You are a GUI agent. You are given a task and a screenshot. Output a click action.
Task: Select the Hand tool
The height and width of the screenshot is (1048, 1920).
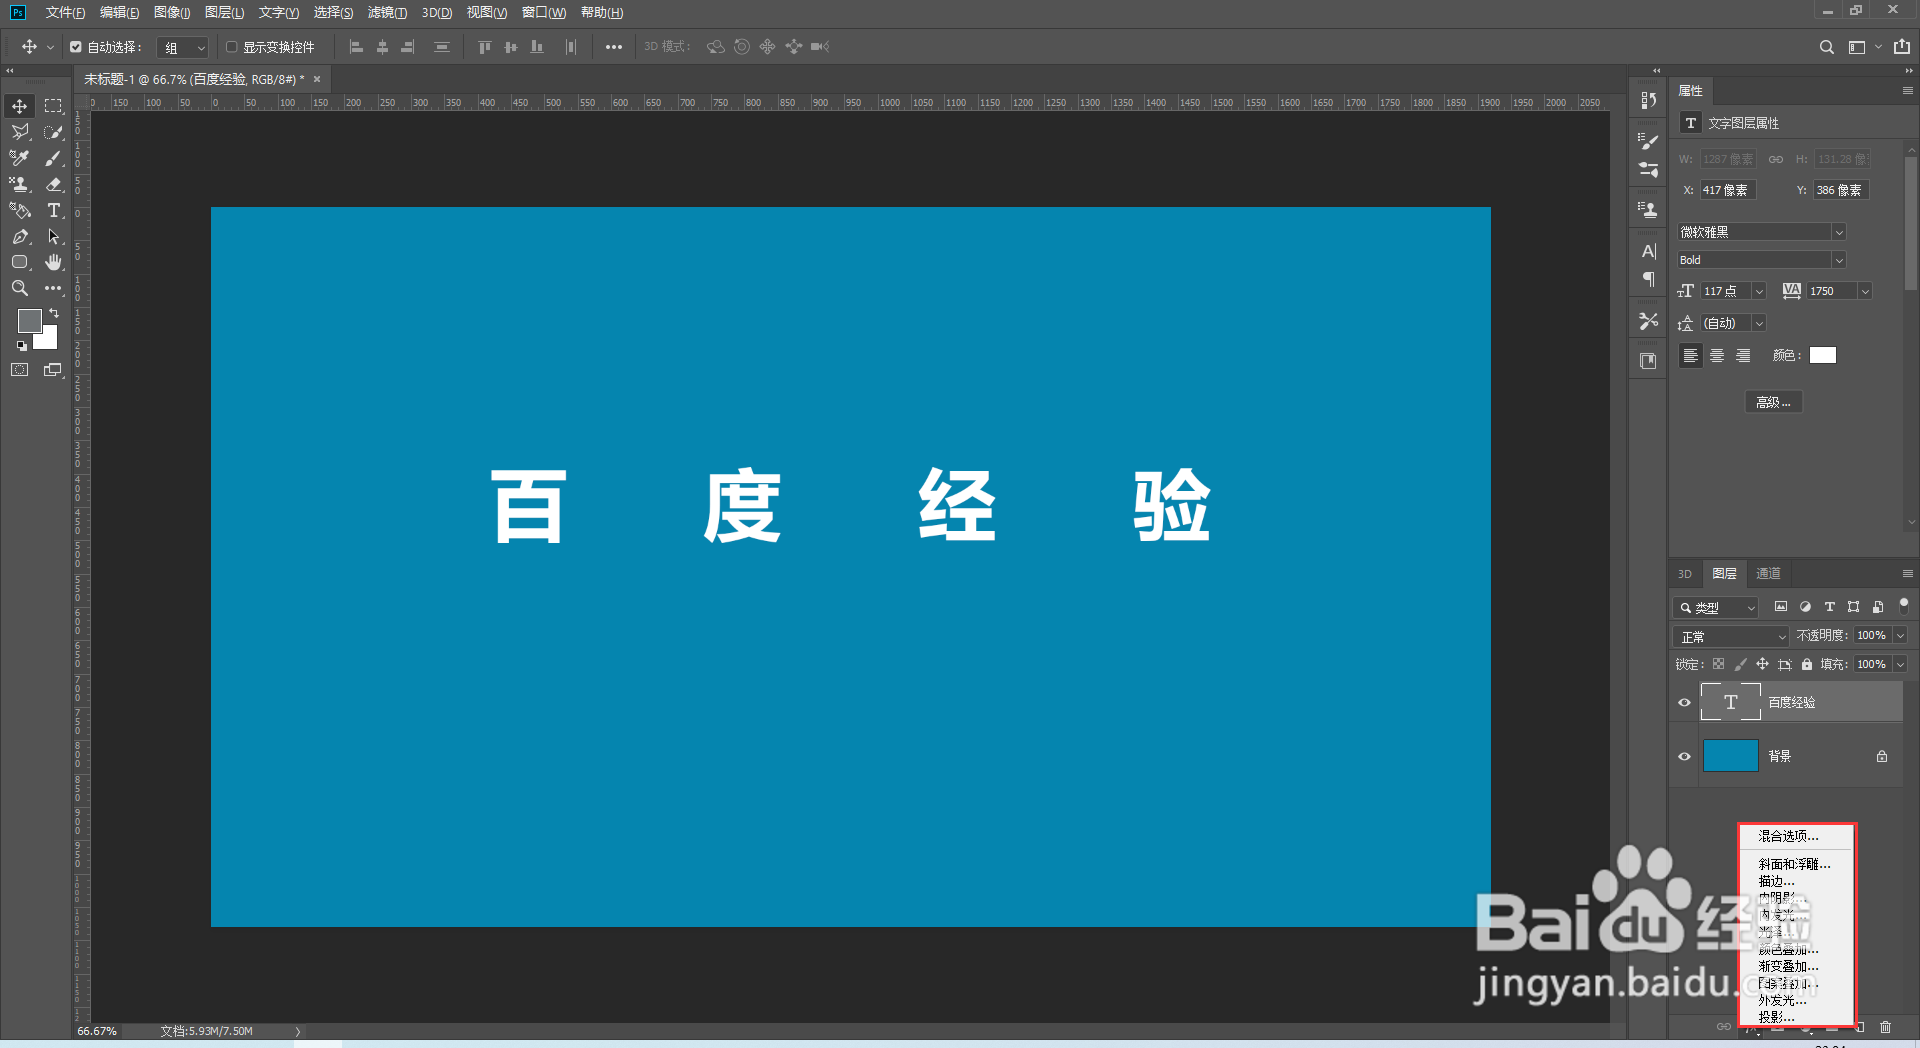(54, 262)
